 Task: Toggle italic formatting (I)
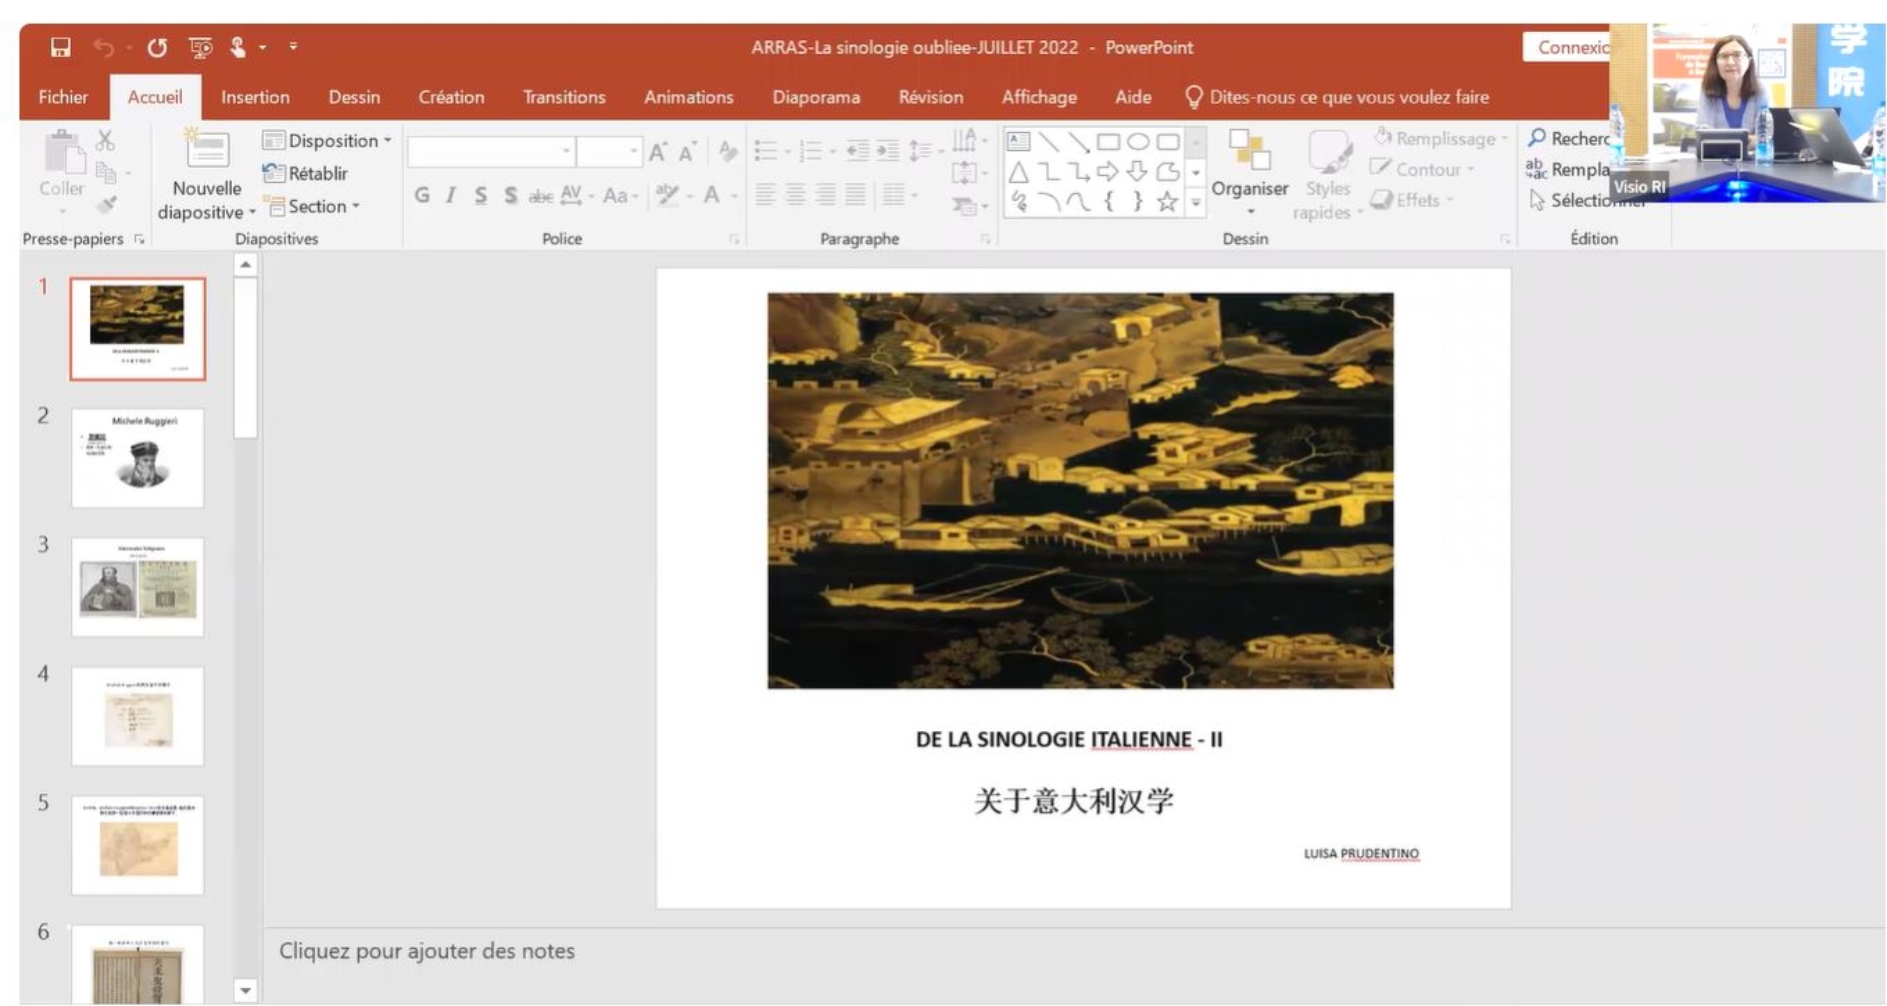[x=451, y=196]
